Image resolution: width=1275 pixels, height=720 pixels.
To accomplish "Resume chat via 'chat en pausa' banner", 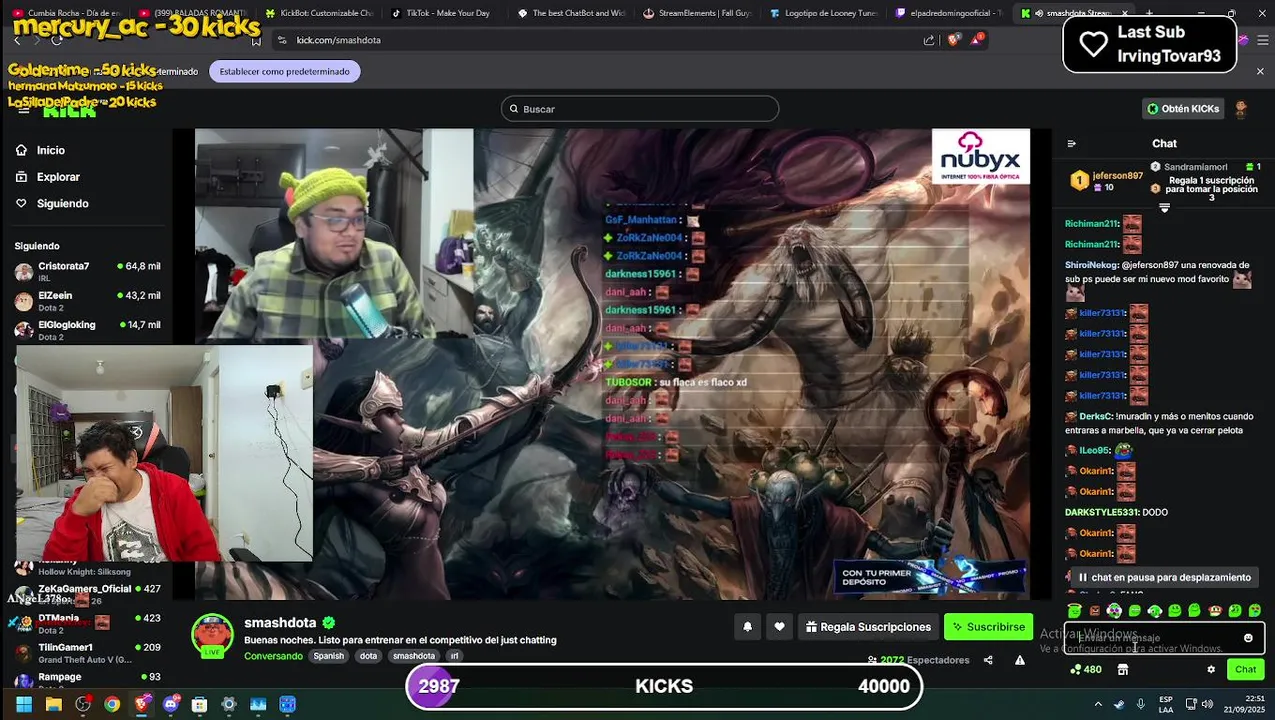I will tap(1164, 577).
